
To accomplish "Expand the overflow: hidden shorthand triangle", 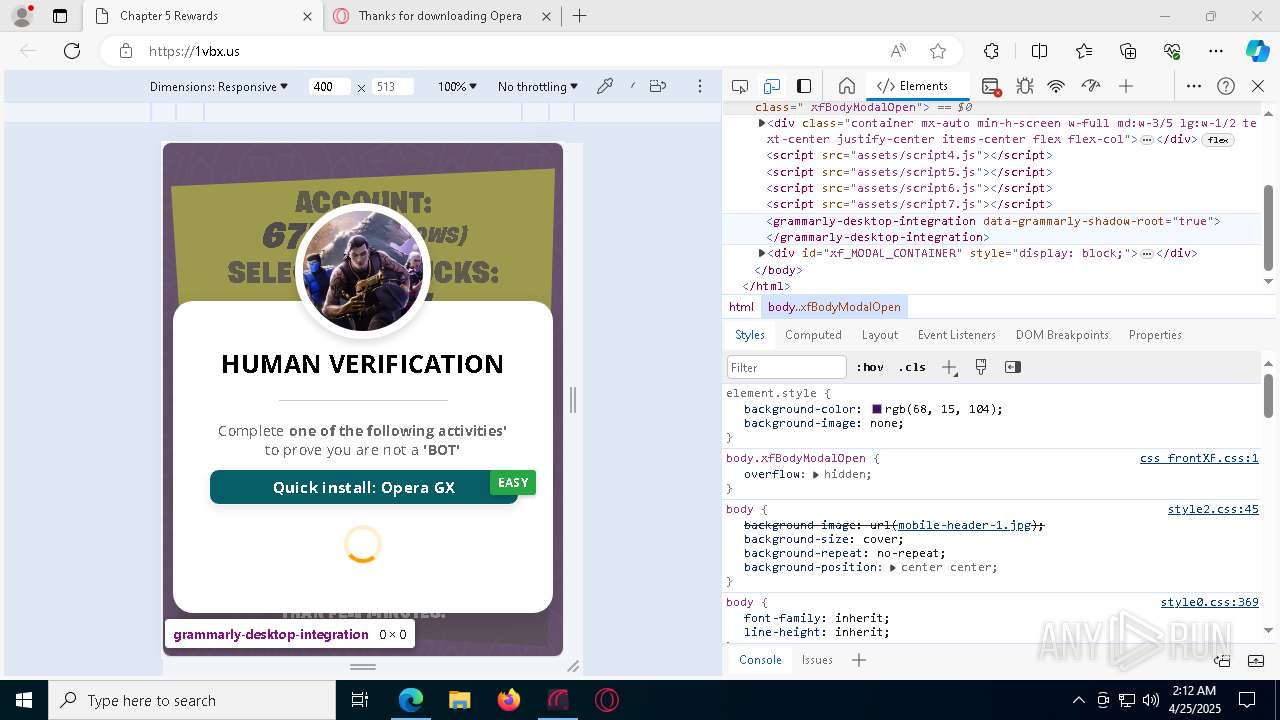I will tap(816, 474).
